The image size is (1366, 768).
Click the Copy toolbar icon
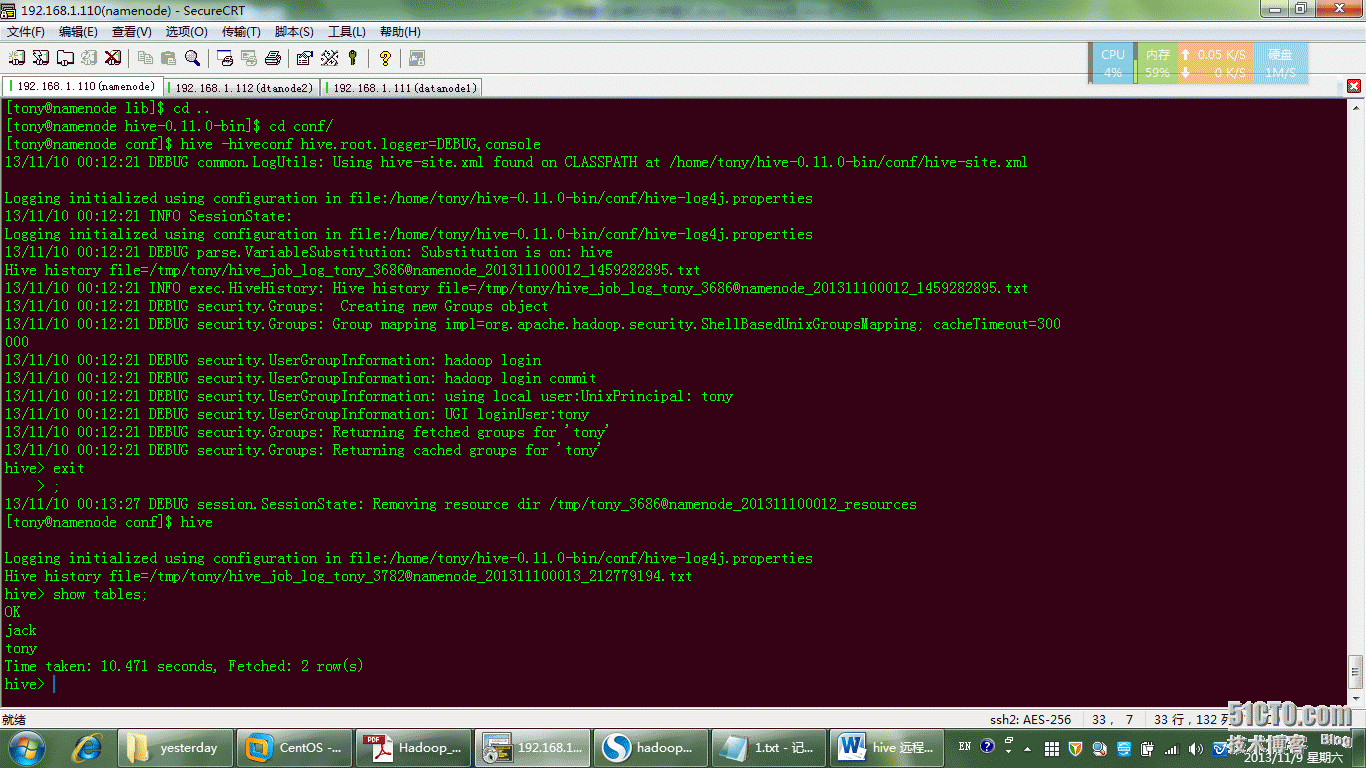(x=145, y=58)
